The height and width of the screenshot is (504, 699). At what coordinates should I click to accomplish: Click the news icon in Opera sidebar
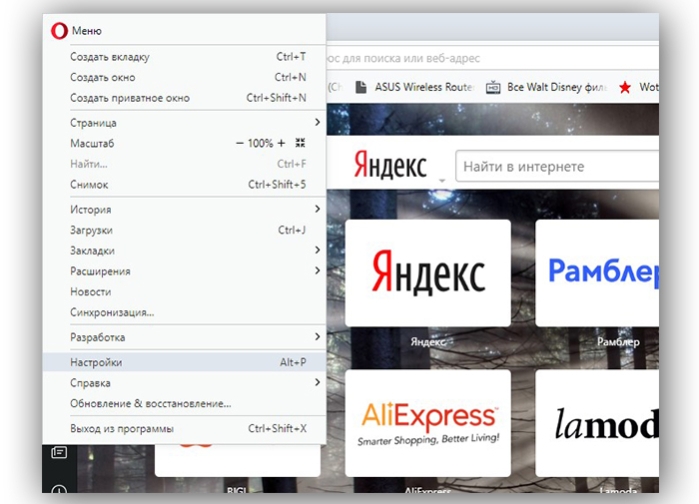coord(59,452)
